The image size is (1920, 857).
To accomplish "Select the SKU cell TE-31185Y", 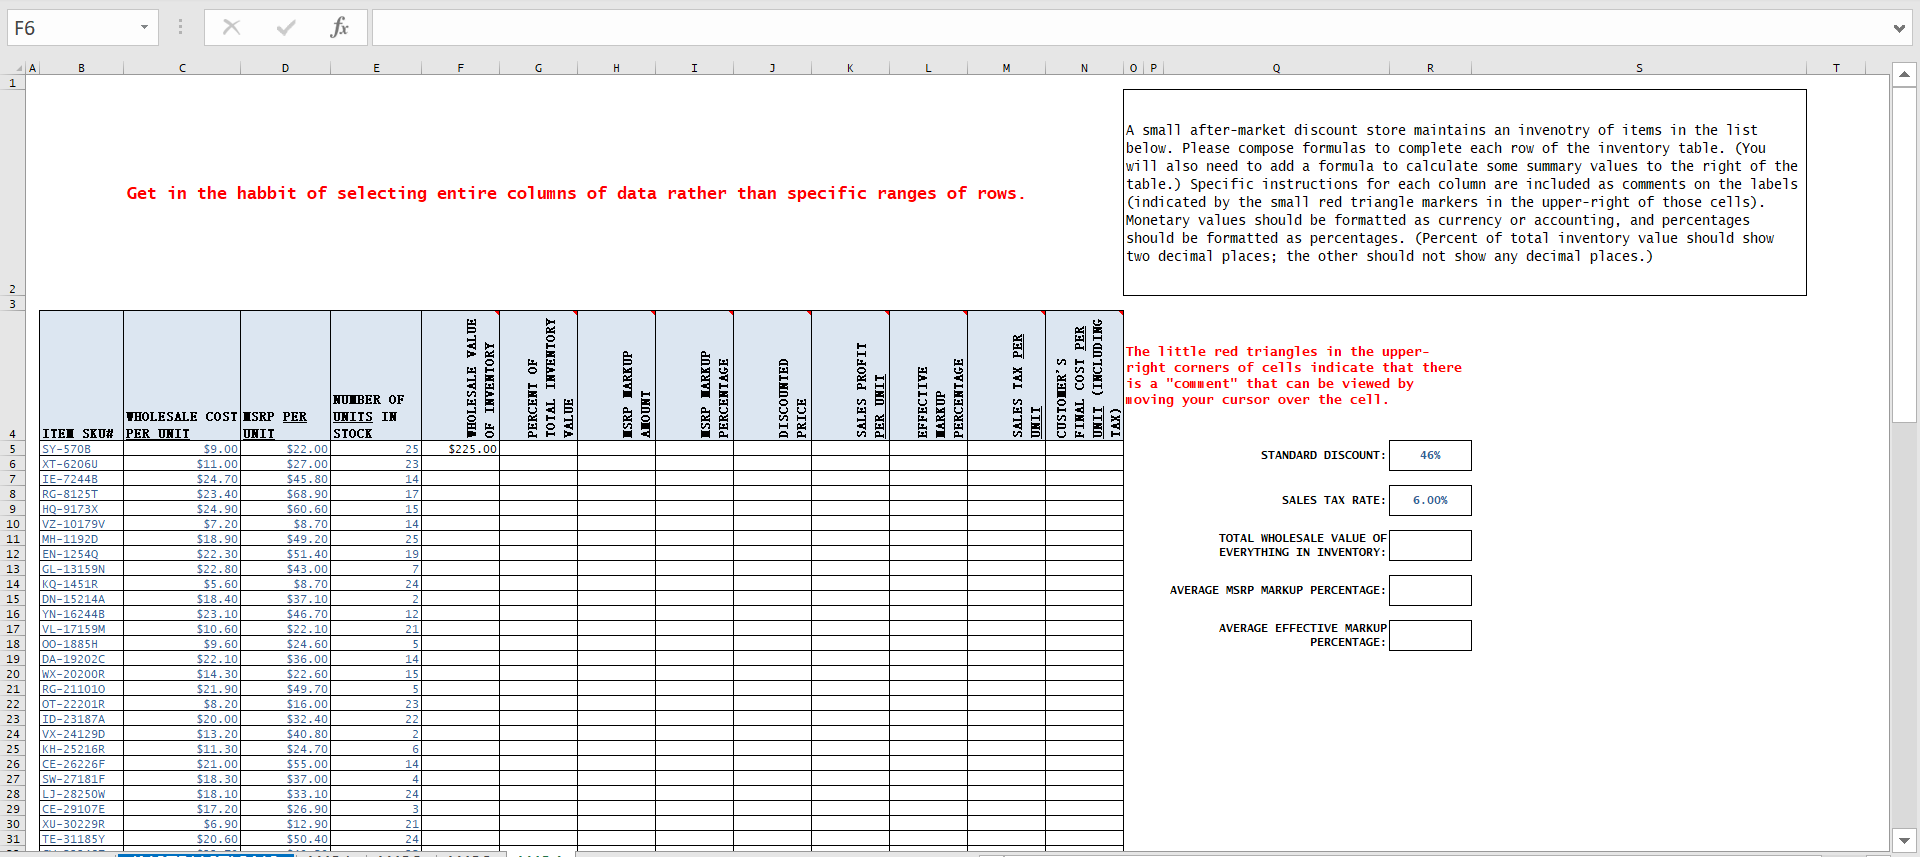I will (x=81, y=839).
